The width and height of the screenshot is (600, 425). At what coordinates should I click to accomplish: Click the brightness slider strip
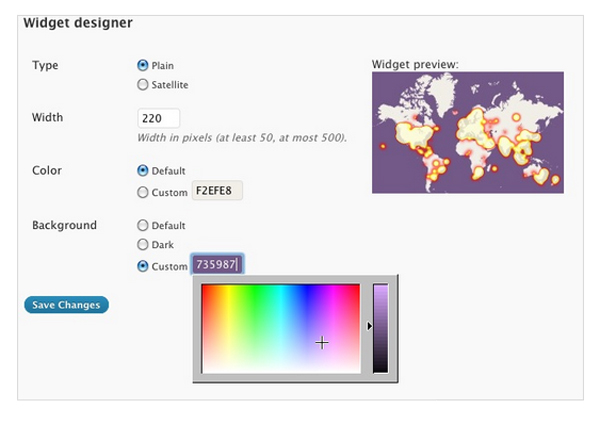click(380, 328)
